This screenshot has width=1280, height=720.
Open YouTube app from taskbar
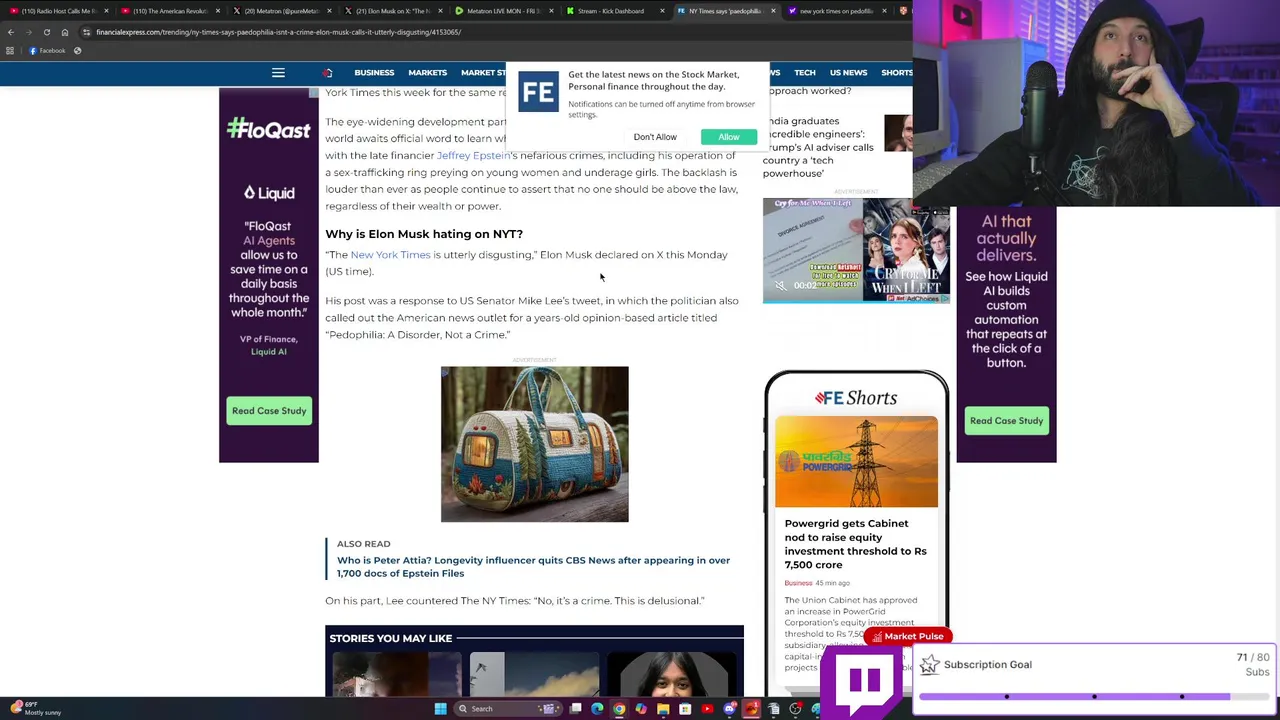tap(707, 709)
